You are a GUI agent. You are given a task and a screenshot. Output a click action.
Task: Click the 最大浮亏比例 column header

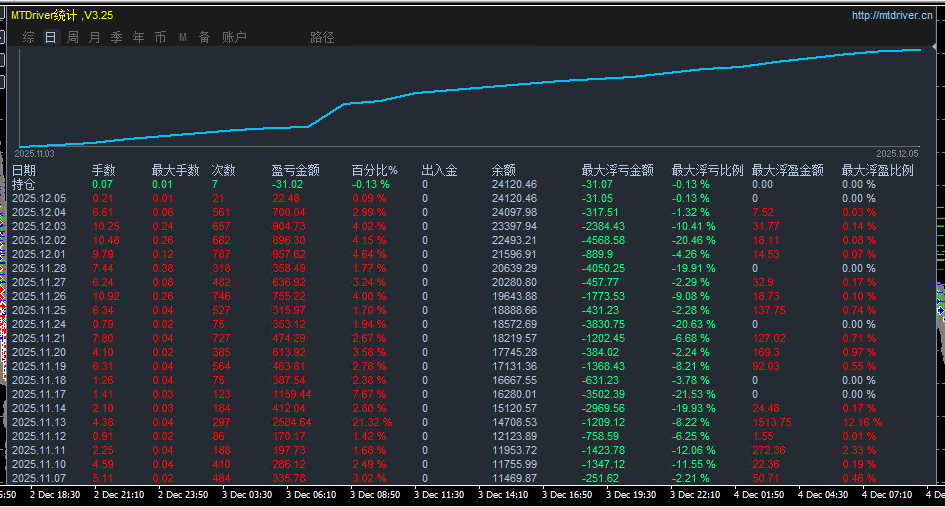(708, 171)
